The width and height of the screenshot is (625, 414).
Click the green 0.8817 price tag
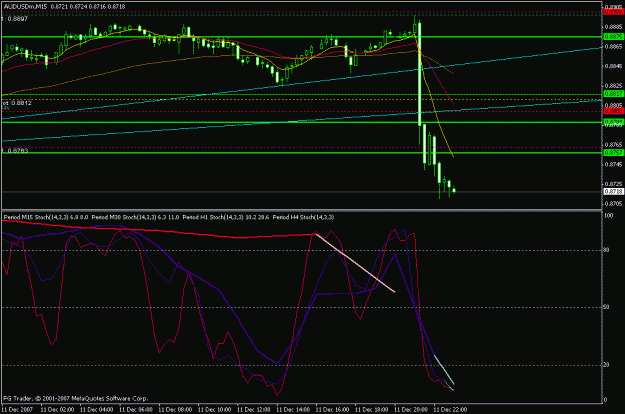(x=613, y=94)
